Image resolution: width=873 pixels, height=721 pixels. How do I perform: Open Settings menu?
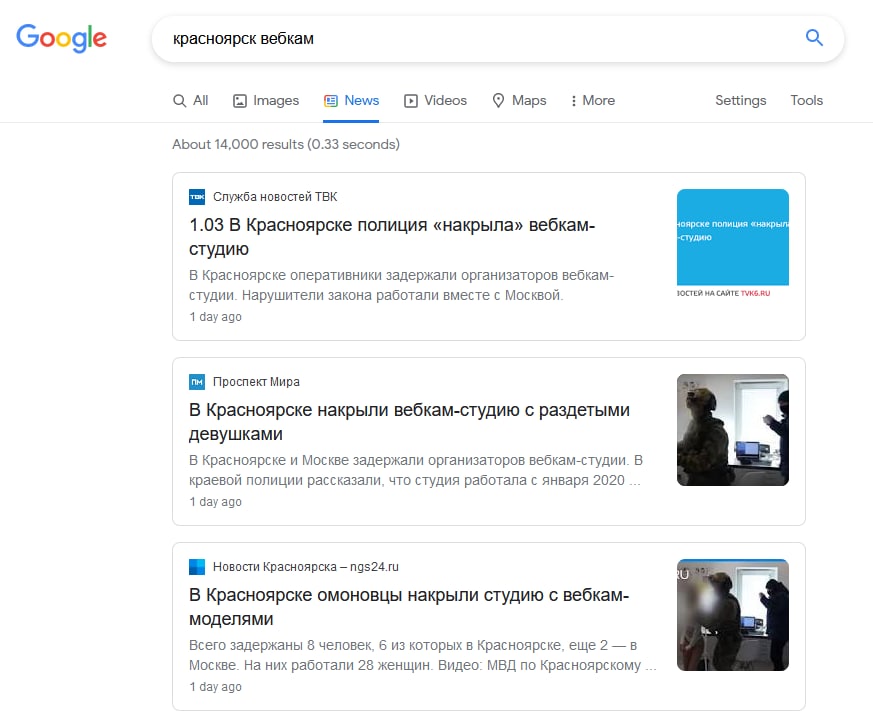coord(740,100)
